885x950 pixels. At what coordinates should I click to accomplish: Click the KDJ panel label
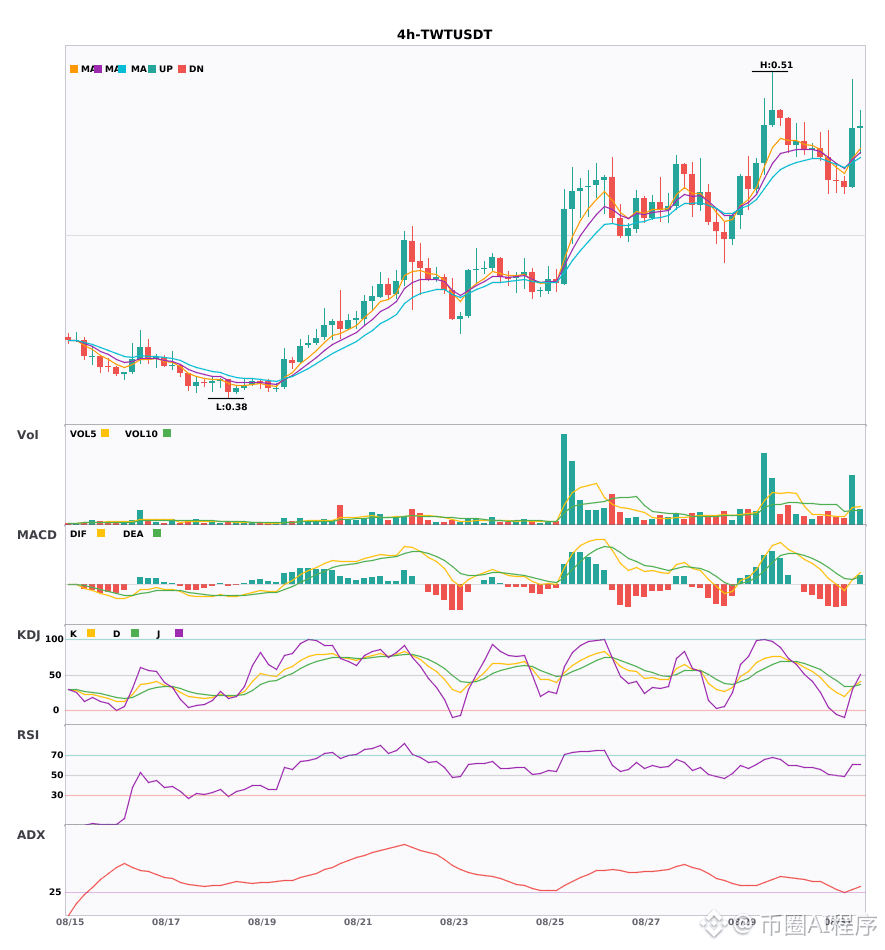28,635
